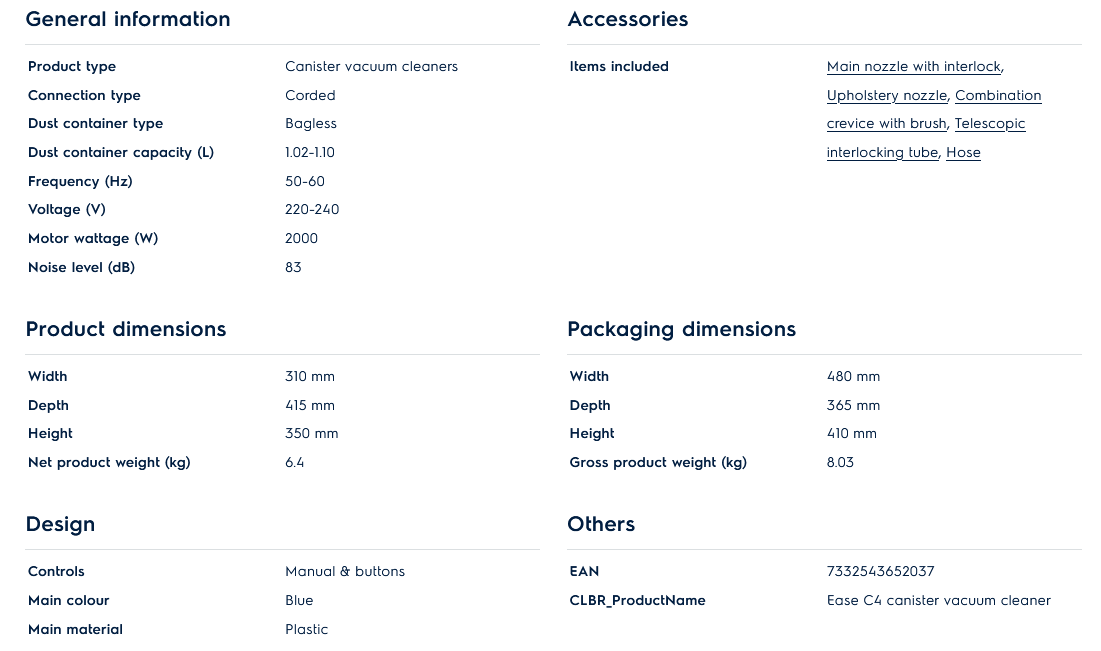Click the EAN number 7332543652037

(x=880, y=572)
